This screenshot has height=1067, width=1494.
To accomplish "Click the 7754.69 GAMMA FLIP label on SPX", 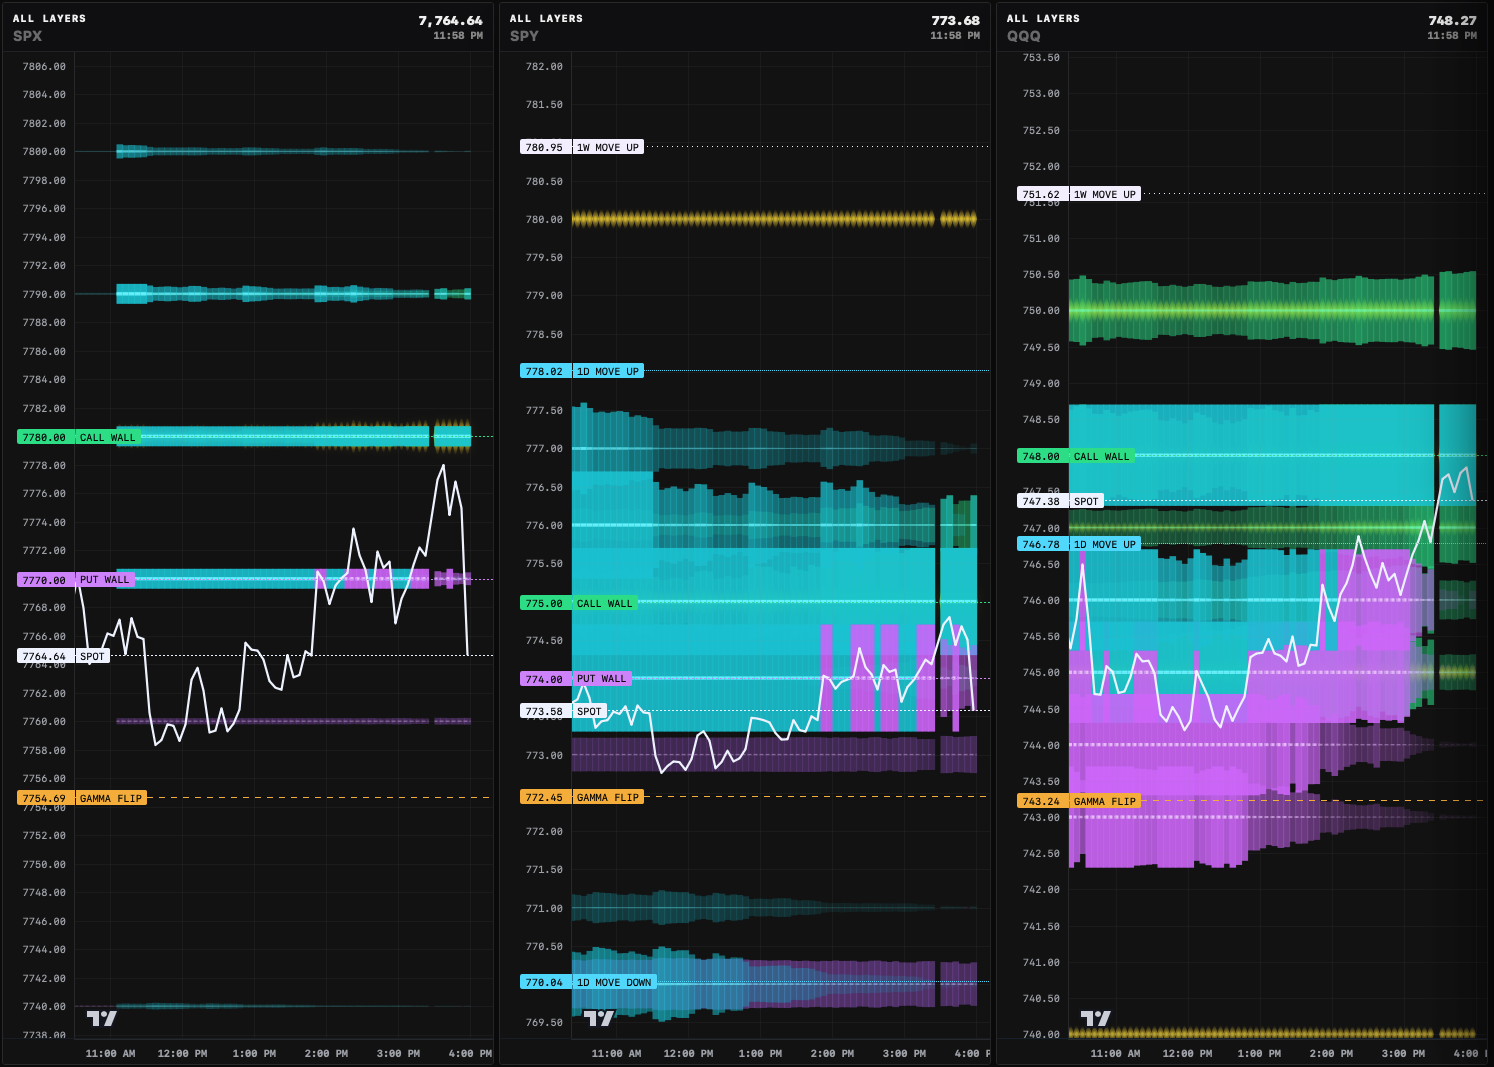I will [82, 798].
